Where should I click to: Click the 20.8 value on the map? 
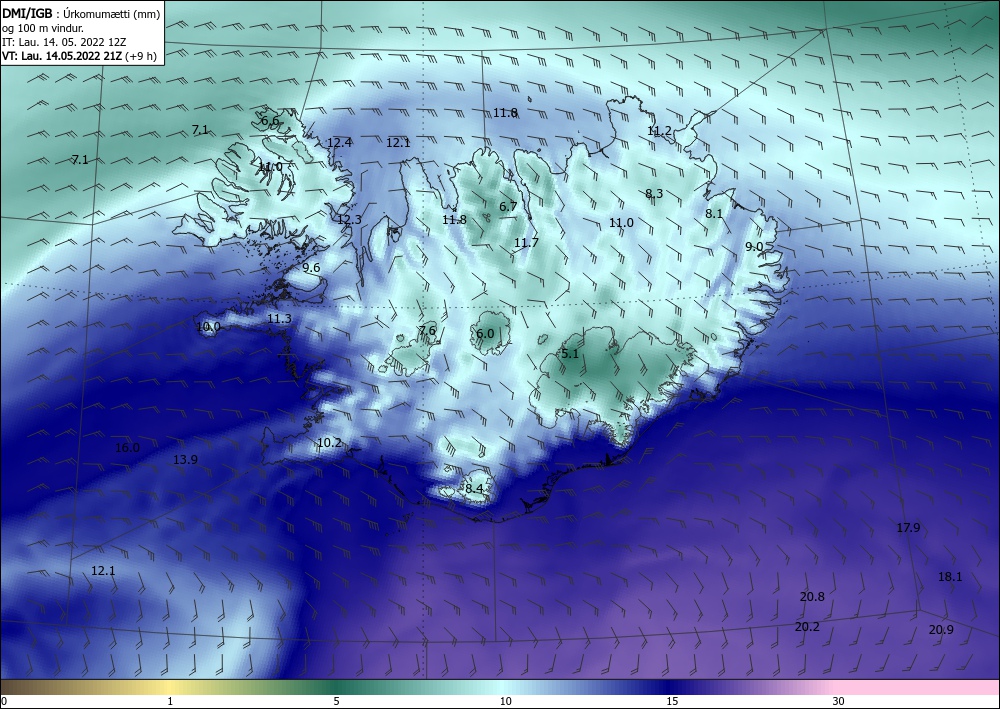(x=812, y=597)
